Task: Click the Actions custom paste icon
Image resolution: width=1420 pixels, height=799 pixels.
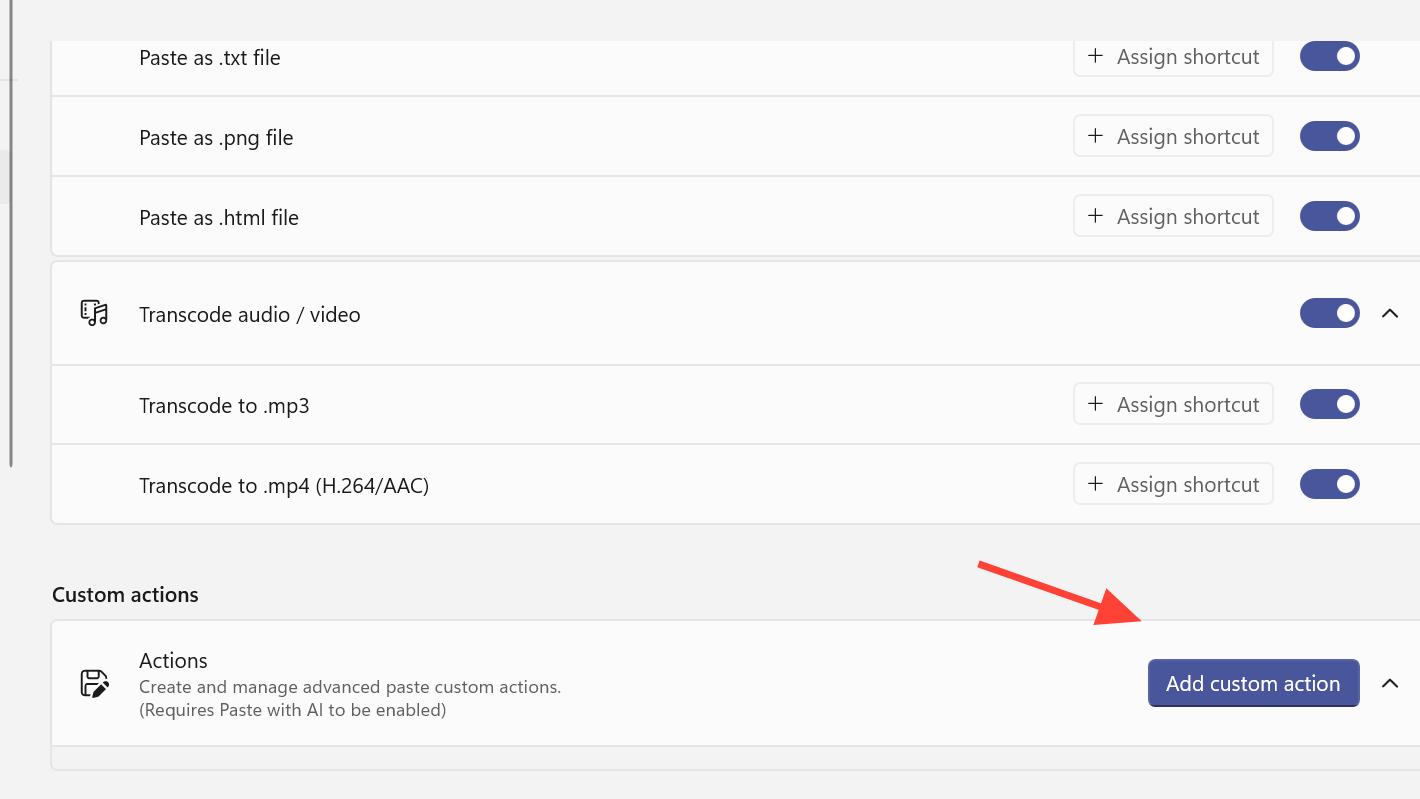Action: [x=94, y=684]
